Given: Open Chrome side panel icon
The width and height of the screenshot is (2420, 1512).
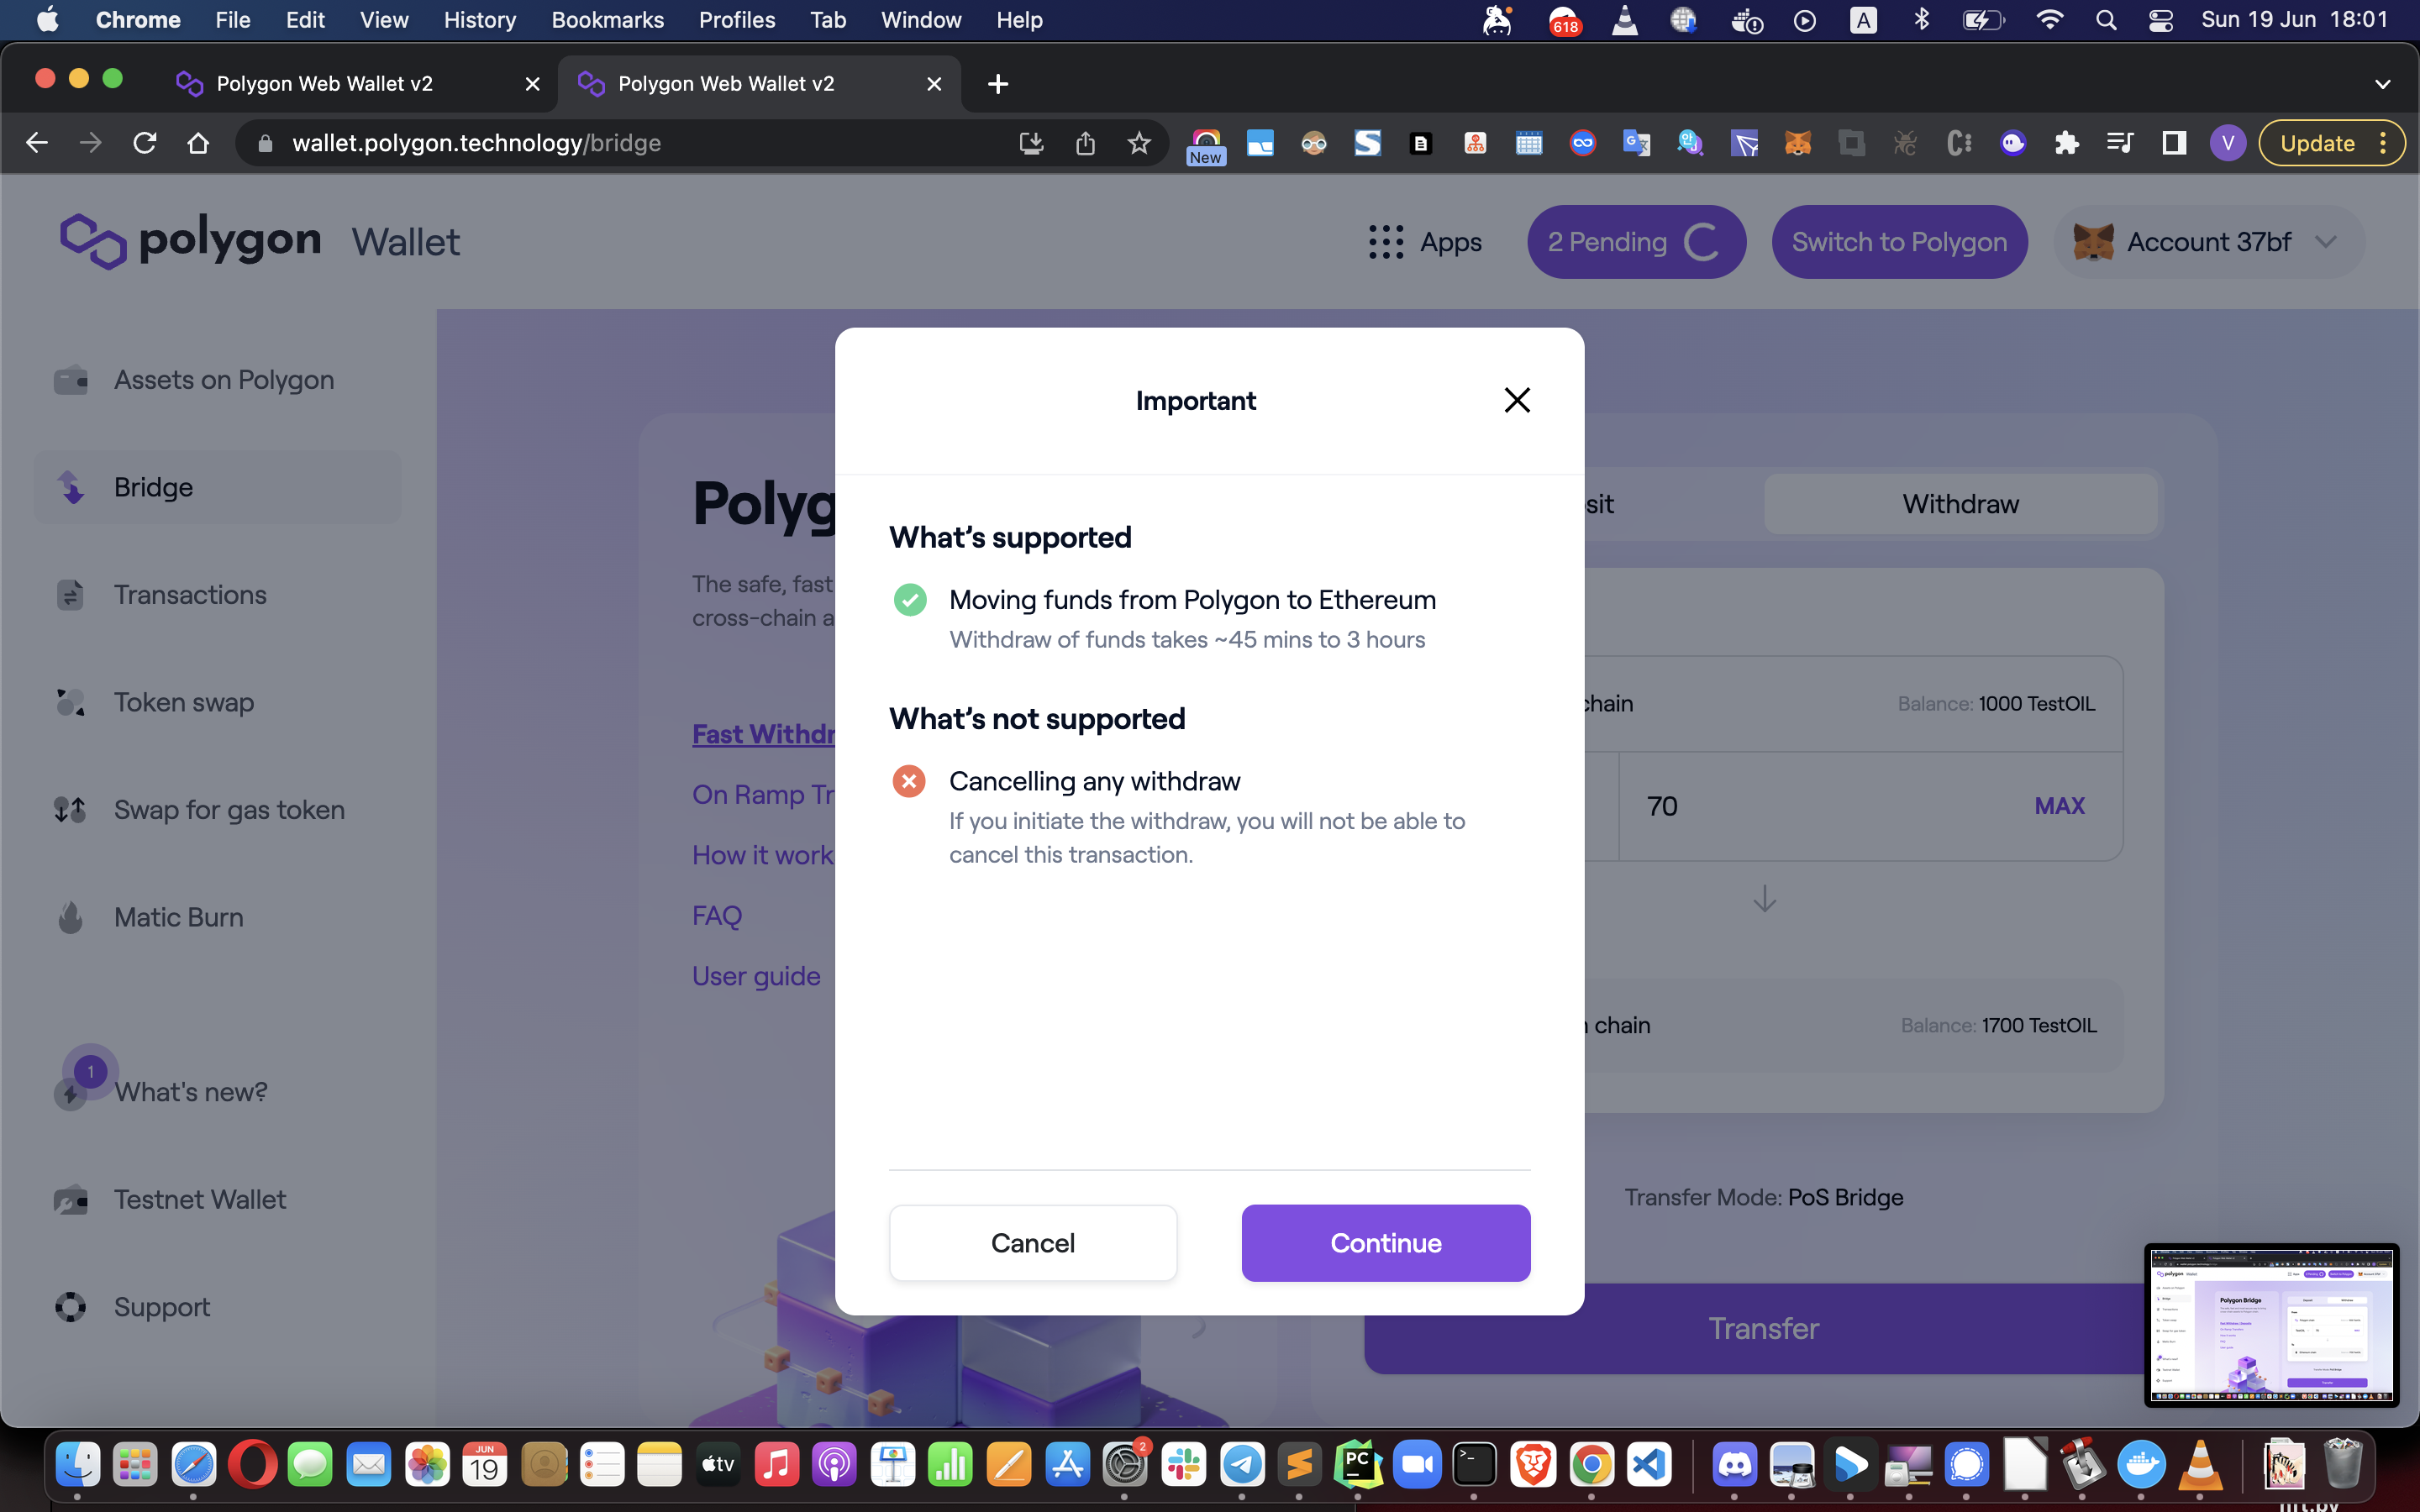Looking at the screenshot, I should point(2174,143).
